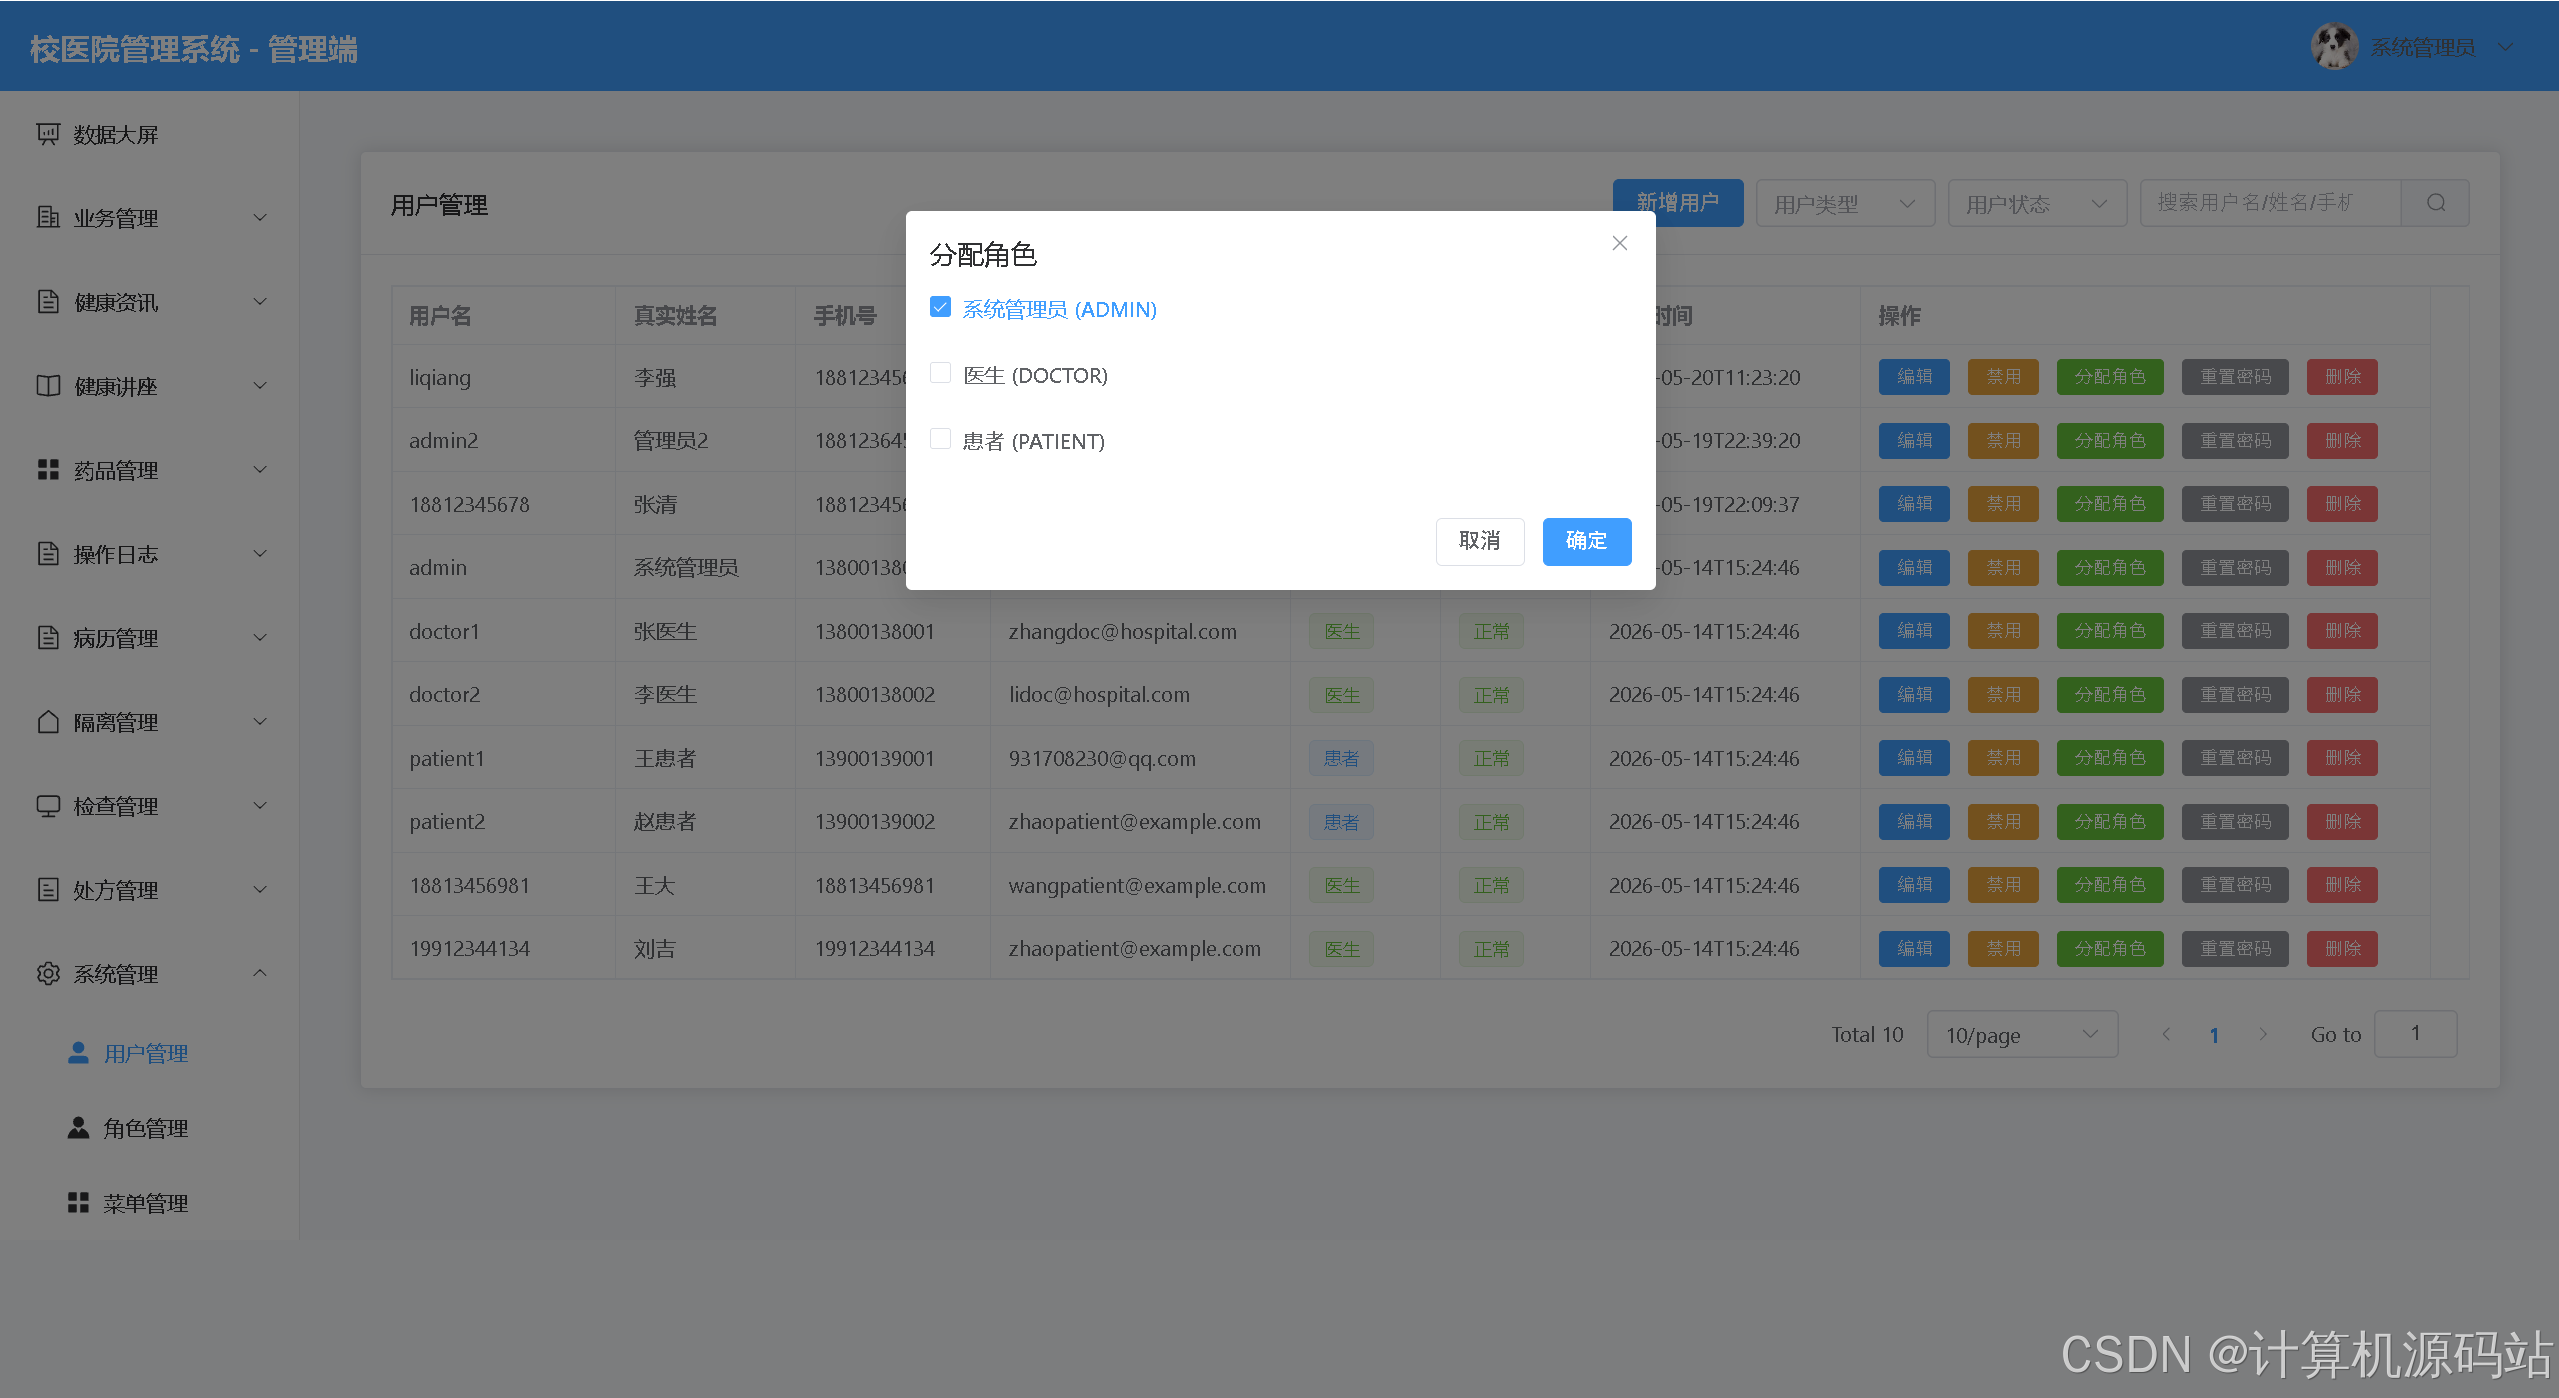Open the 用户状态 dropdown filter

click(x=2037, y=203)
